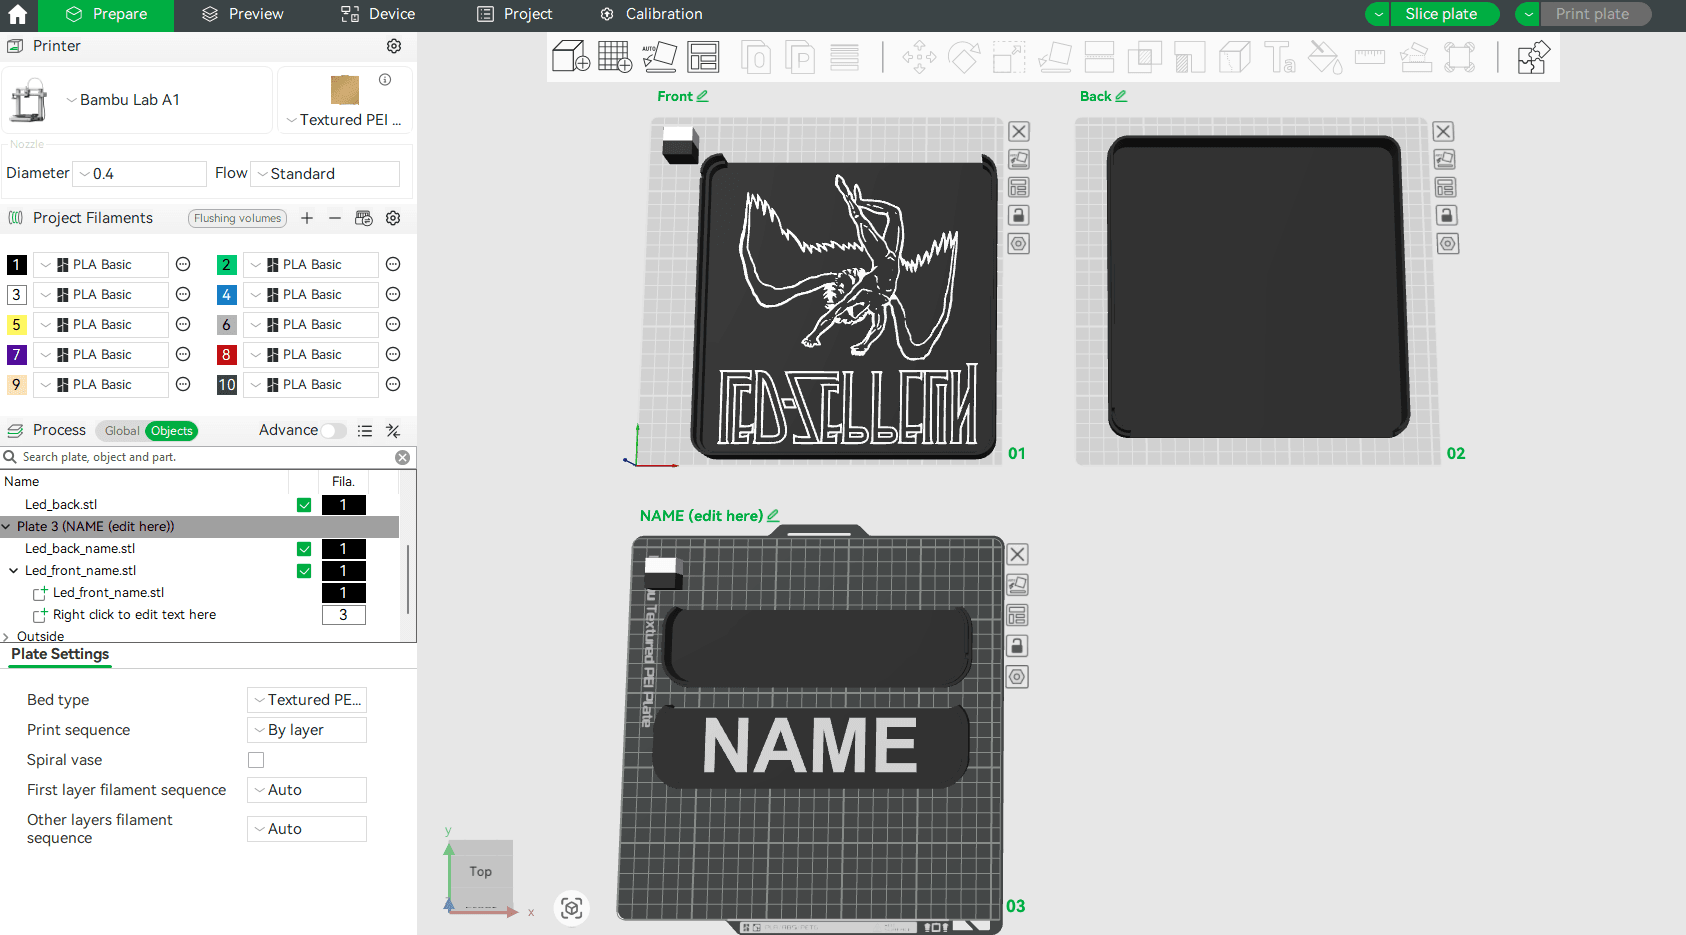This screenshot has height=935, width=1686.
Task: Open Project Filaments settings gear
Action: (x=393, y=218)
